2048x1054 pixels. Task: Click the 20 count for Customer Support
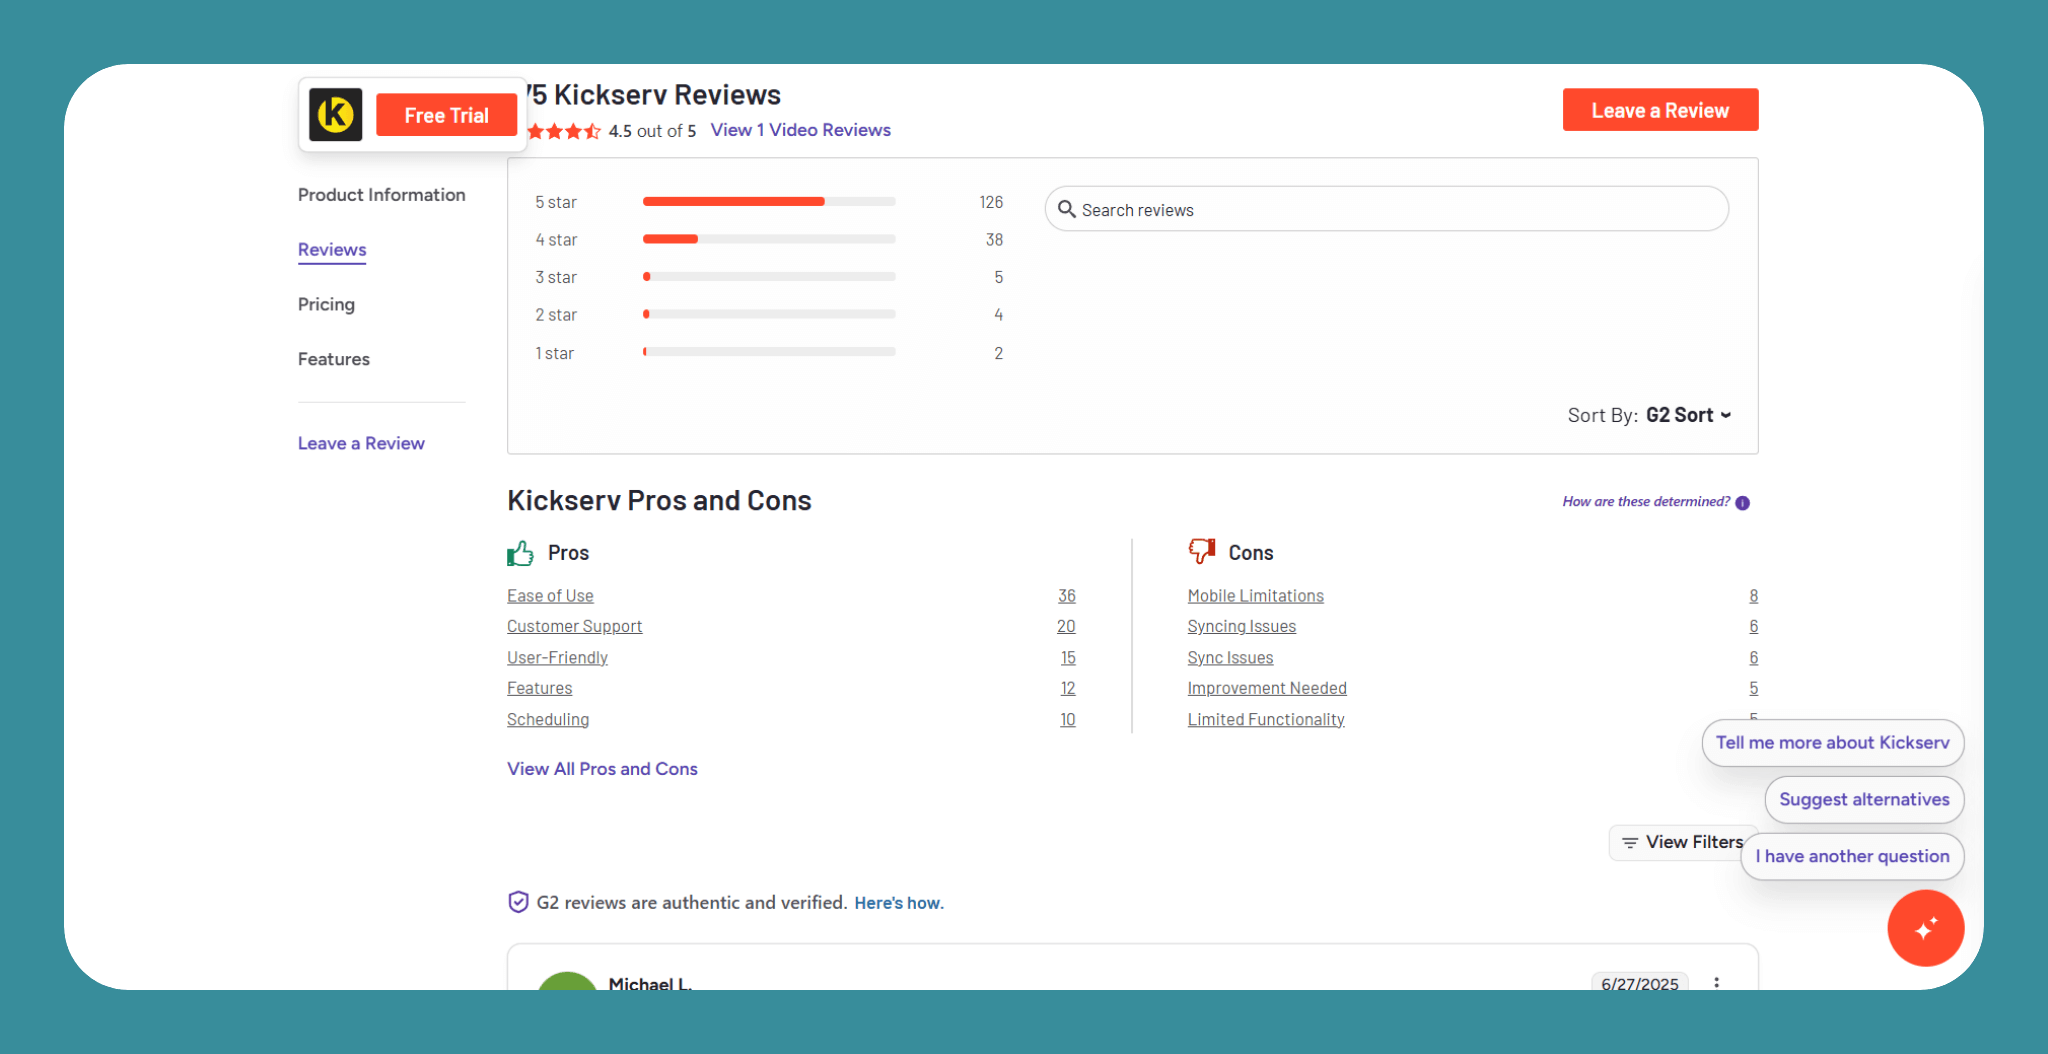[1066, 626]
